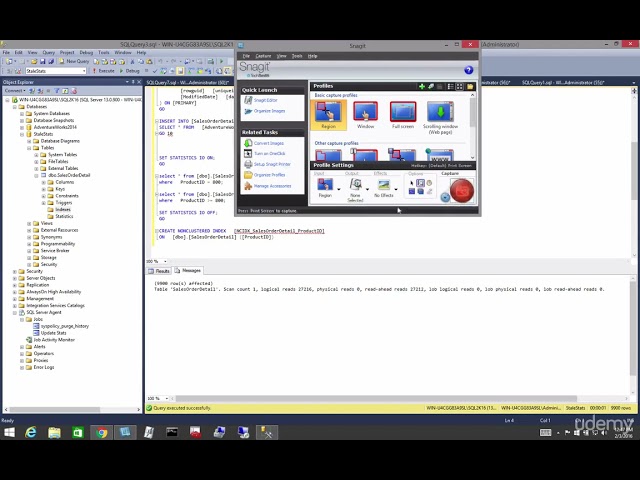Open the Effects No Effects dropdown arrow

pos(396,189)
